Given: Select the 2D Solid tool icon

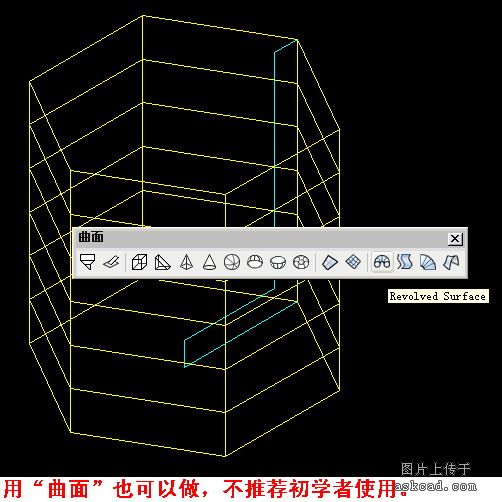Looking at the screenshot, I should pos(88,262).
